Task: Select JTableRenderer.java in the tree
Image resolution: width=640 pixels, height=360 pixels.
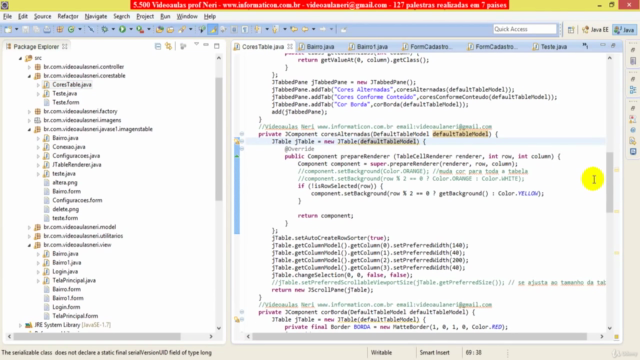Action: [77, 165]
